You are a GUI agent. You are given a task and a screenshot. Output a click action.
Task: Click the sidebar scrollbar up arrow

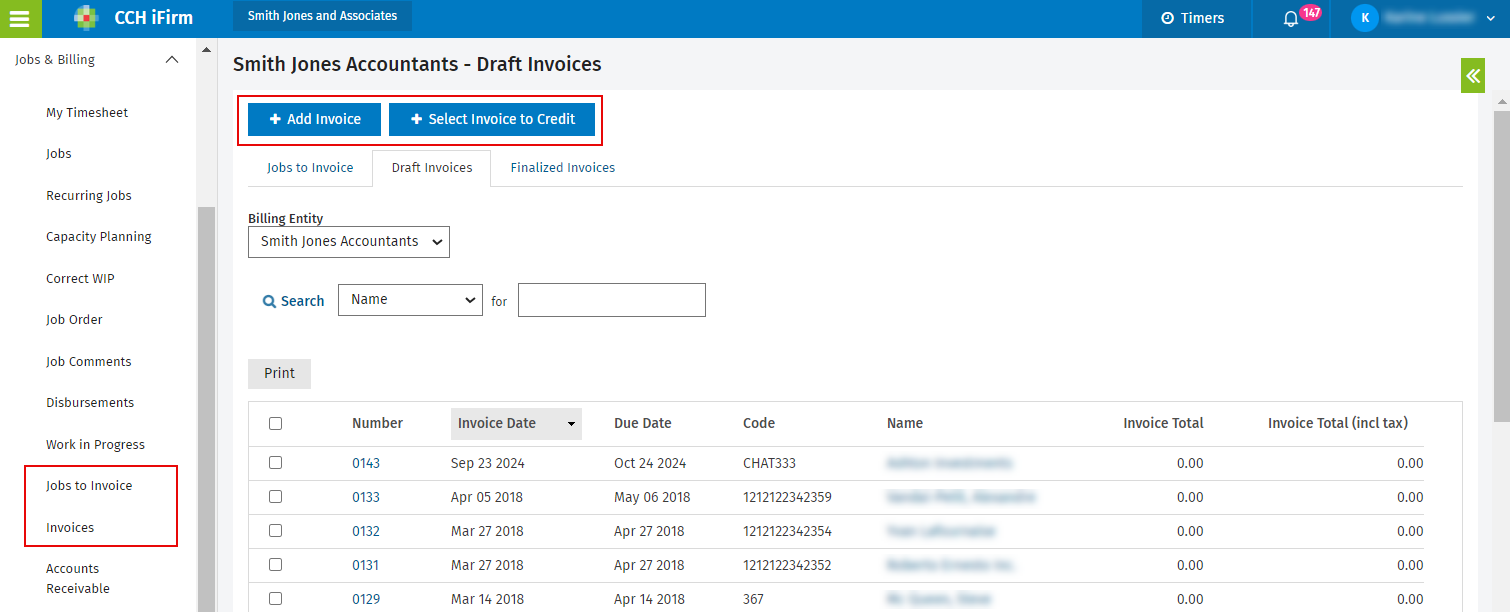coord(206,49)
